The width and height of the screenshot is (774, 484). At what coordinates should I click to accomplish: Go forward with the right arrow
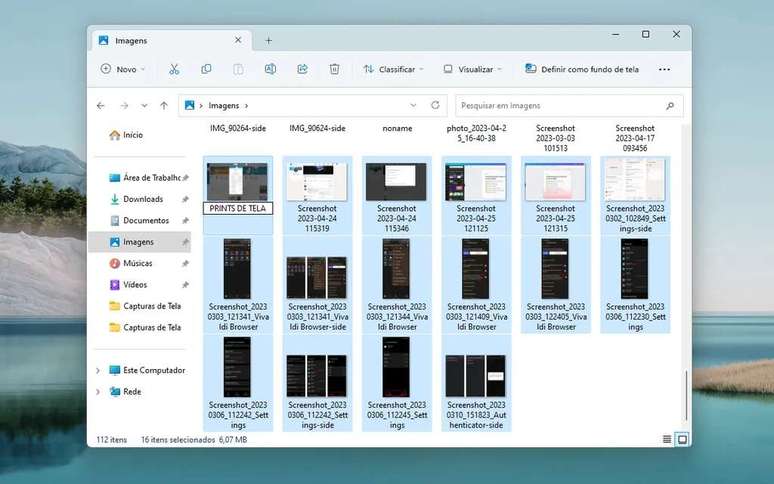(x=124, y=106)
